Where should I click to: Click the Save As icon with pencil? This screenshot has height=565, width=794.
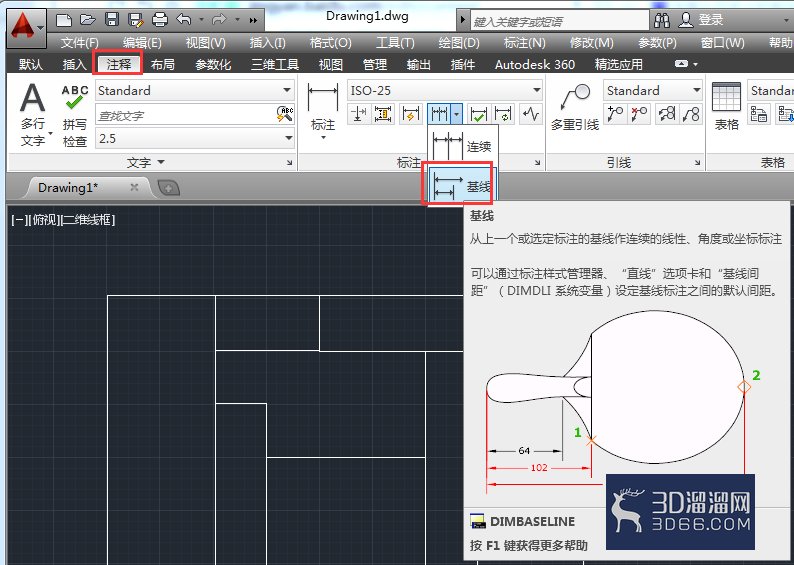tap(135, 20)
